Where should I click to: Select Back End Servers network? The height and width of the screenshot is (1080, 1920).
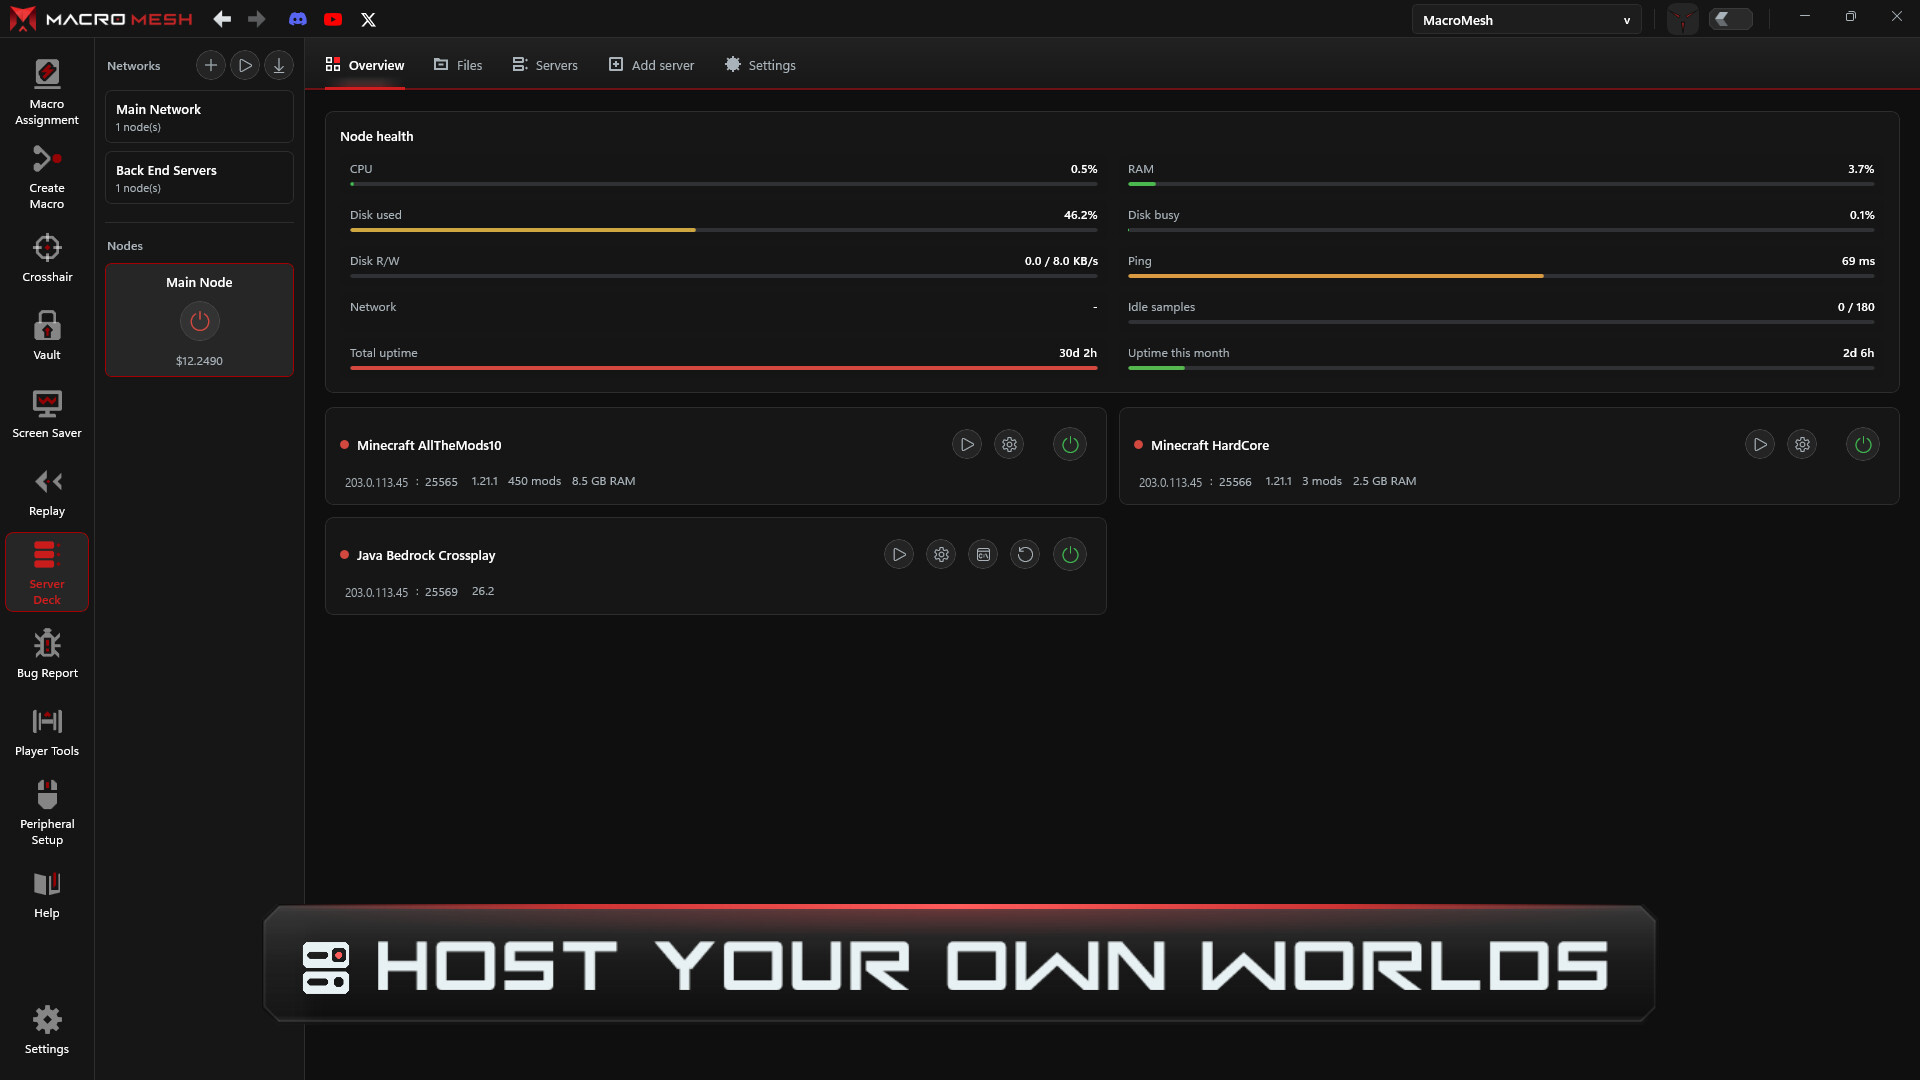tap(199, 178)
